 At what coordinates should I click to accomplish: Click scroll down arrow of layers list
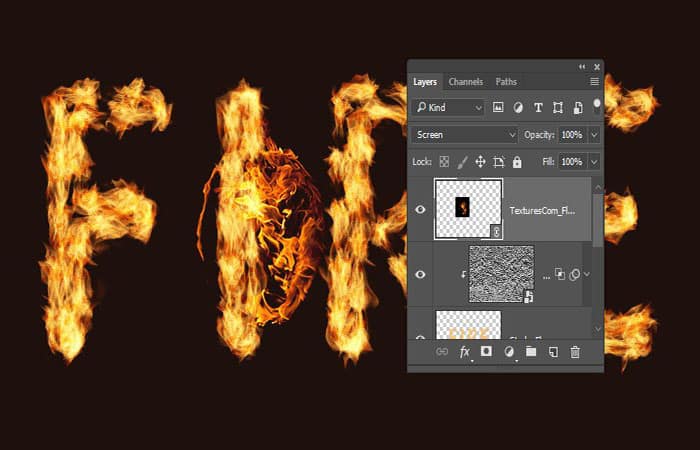click(x=598, y=329)
